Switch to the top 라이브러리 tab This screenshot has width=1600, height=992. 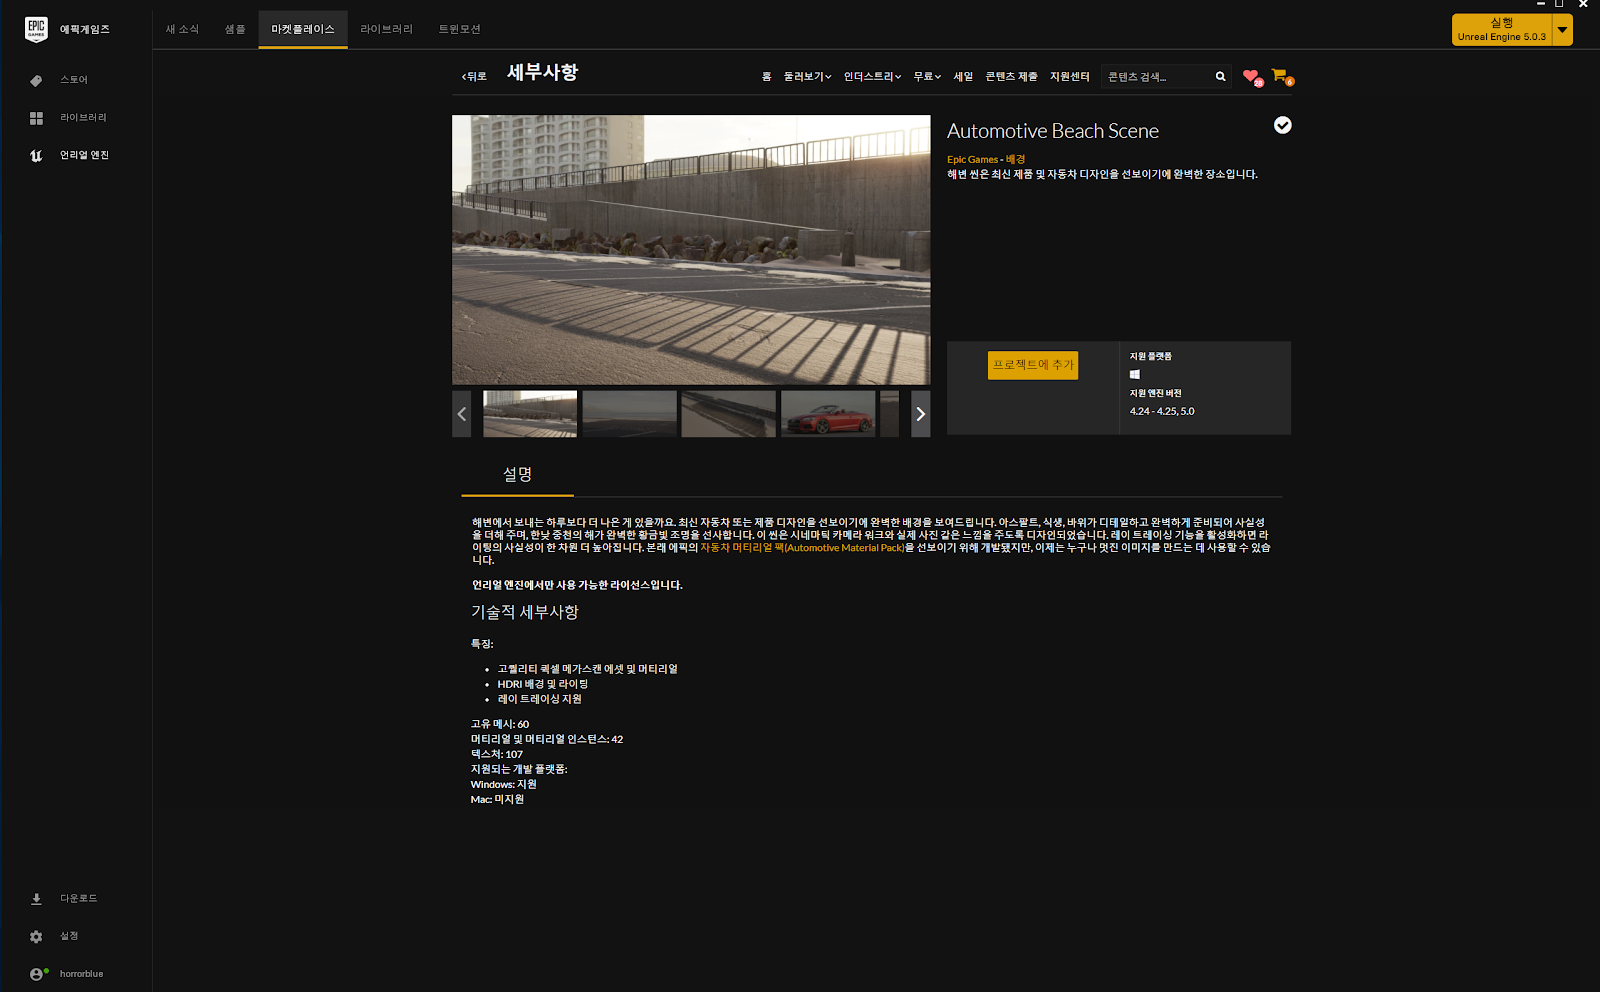click(x=386, y=30)
